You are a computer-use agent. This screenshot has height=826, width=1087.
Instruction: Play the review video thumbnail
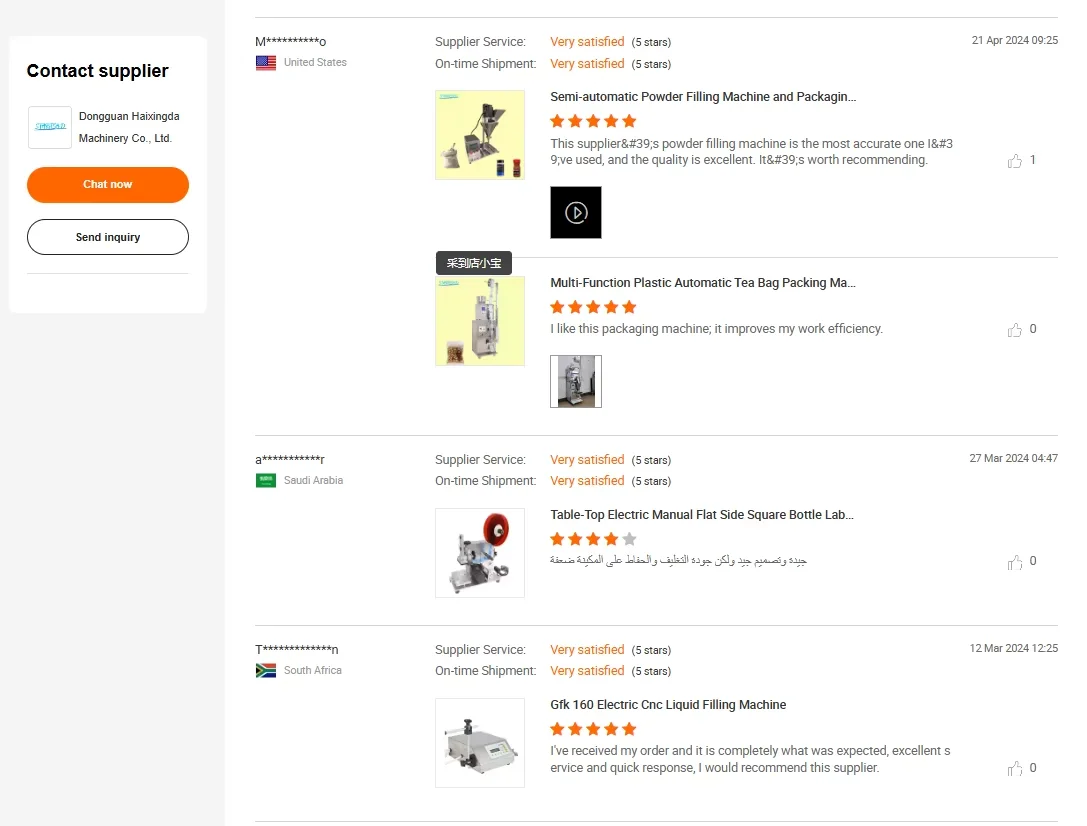(576, 212)
